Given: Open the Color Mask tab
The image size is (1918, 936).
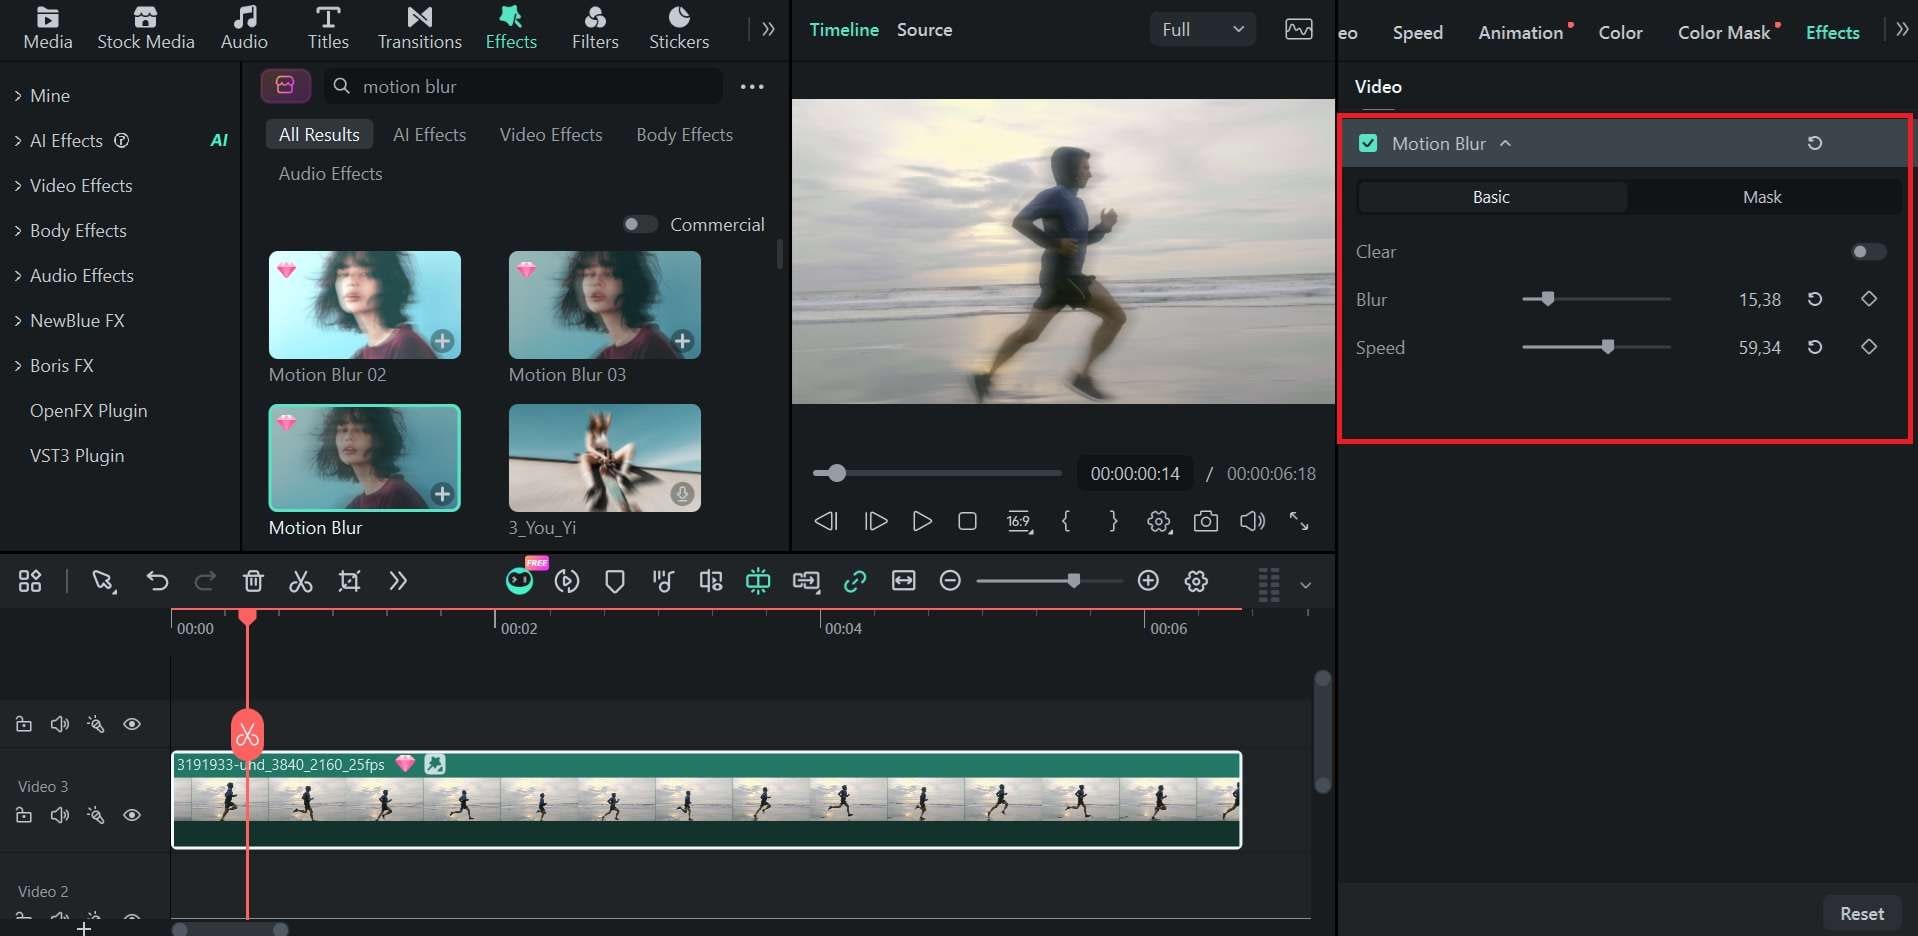Looking at the screenshot, I should (x=1724, y=32).
